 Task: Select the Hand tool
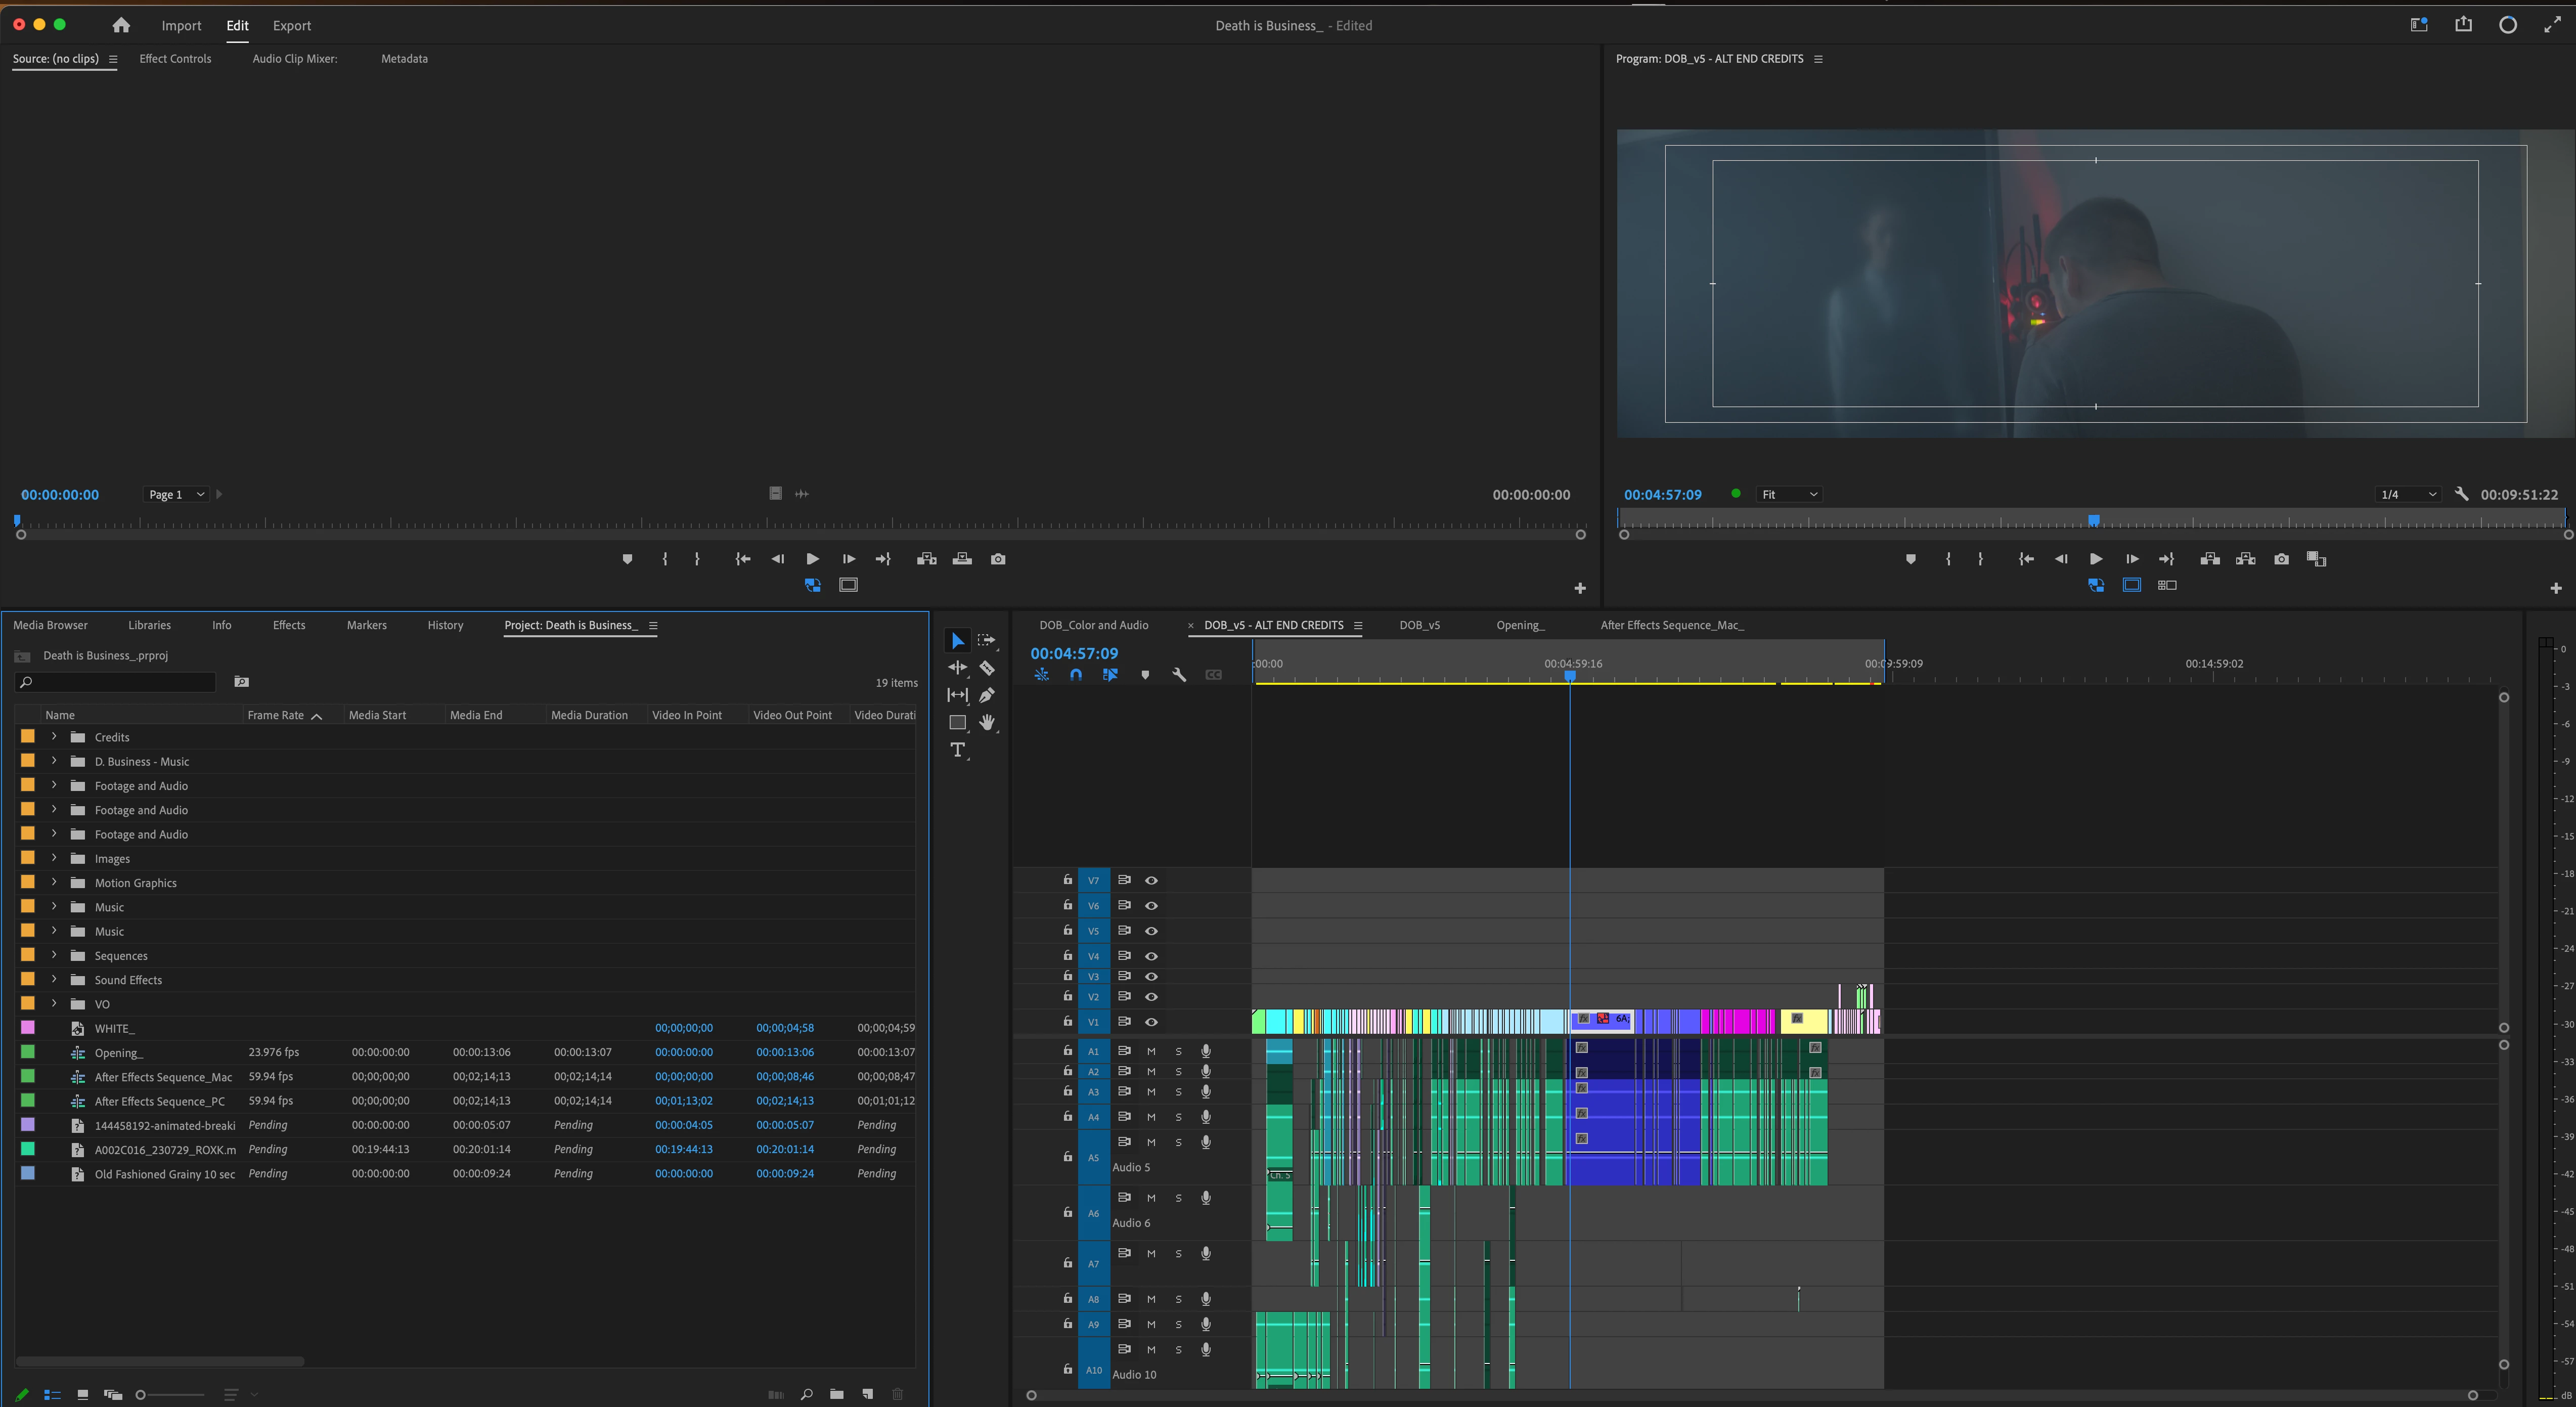coord(987,722)
